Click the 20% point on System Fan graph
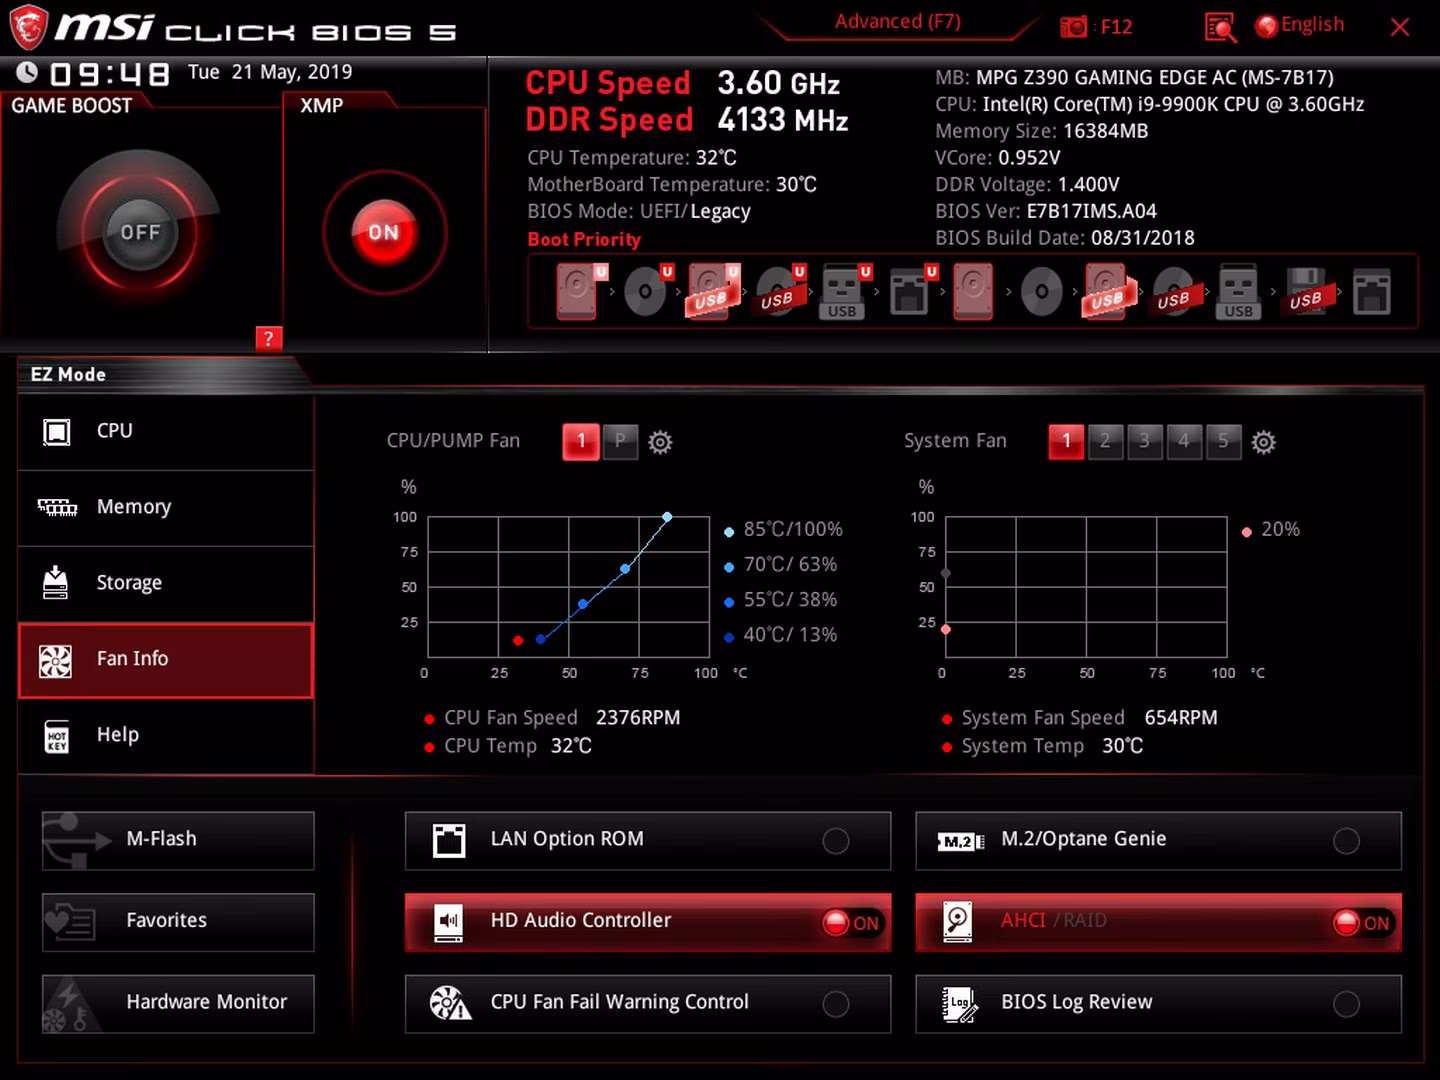 tap(946, 629)
